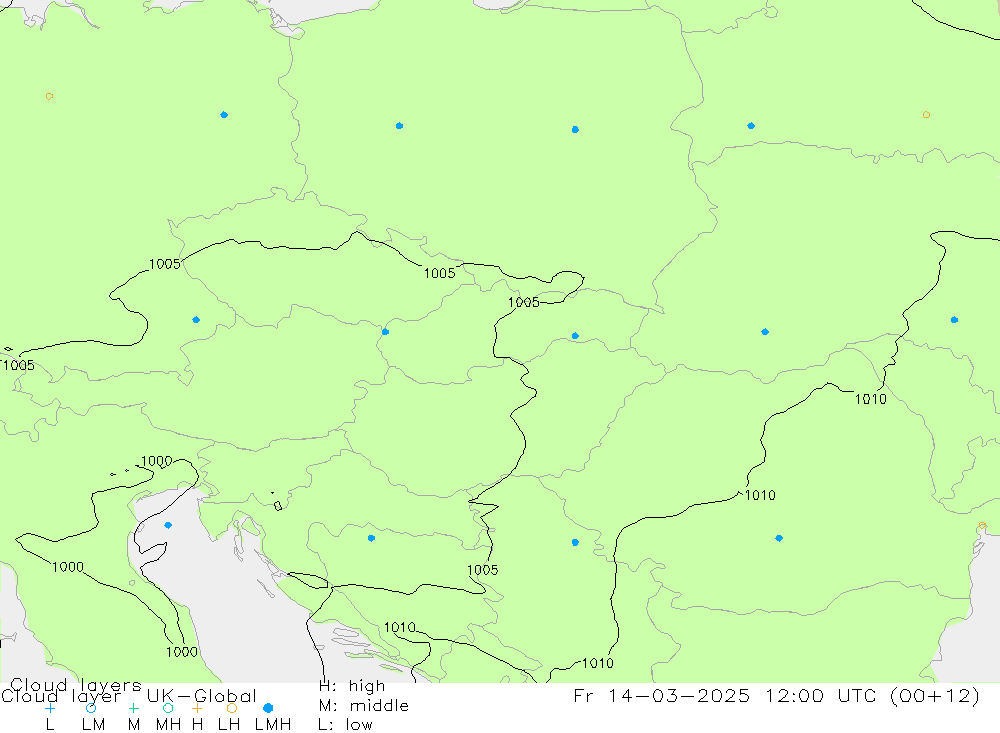This screenshot has width=1000, height=733.
Task: Click the 'L: low' legend text
Action: tap(345, 725)
